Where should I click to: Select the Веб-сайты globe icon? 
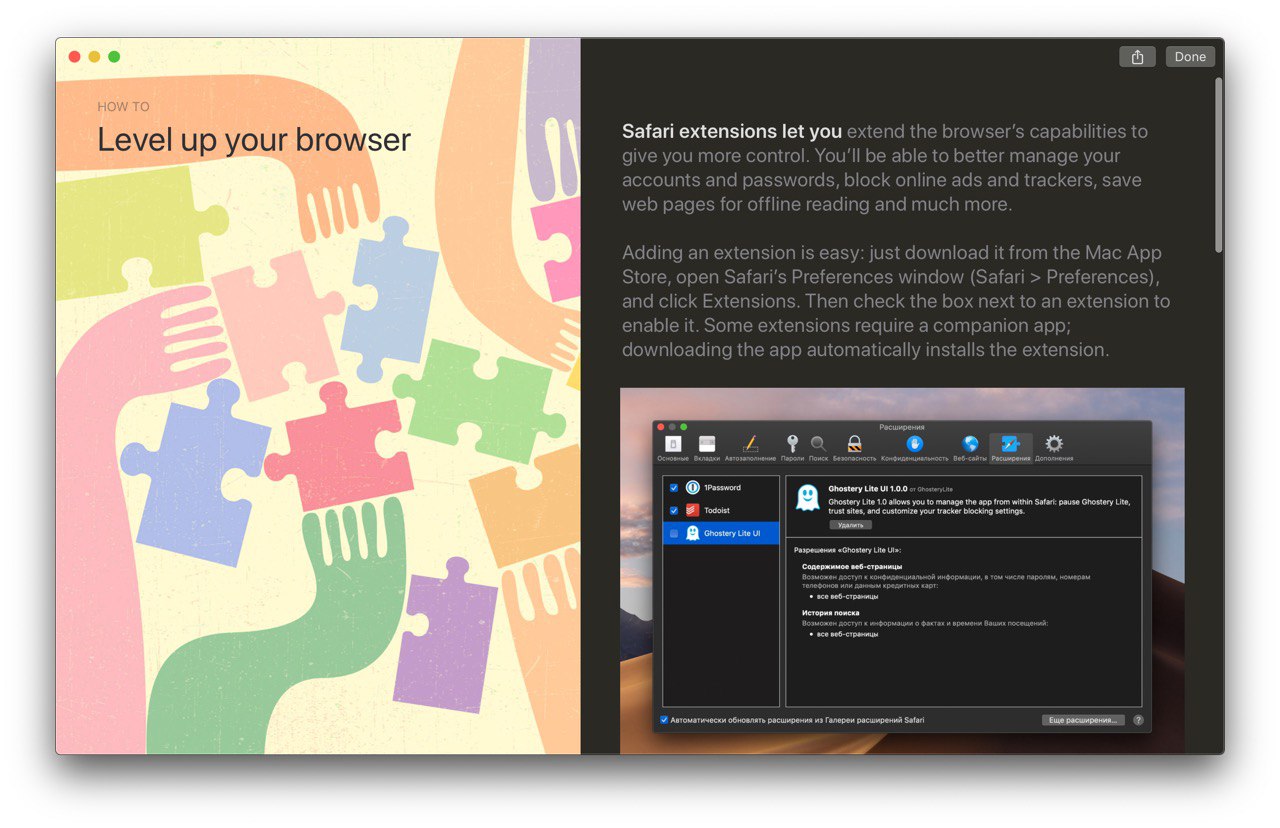970,443
